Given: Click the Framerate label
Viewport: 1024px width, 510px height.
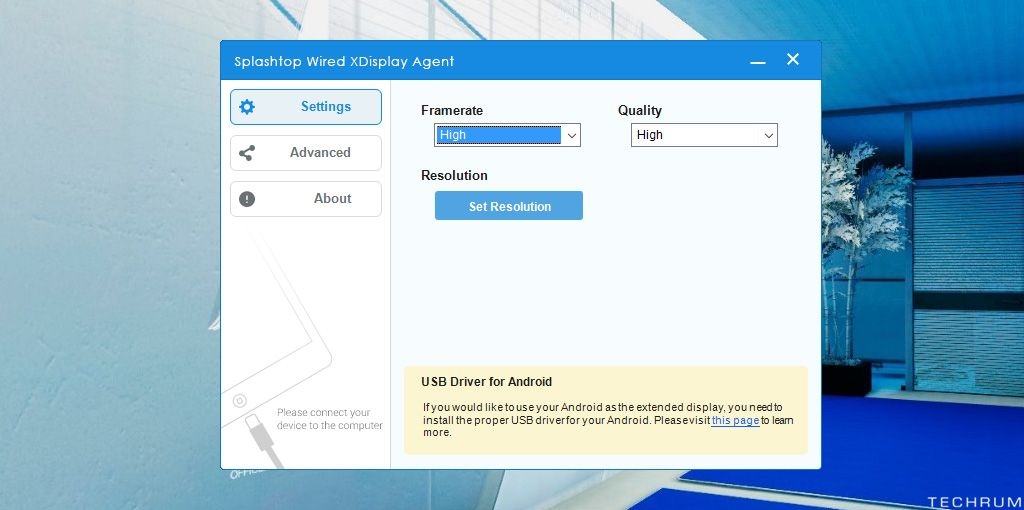Looking at the screenshot, I should [452, 110].
